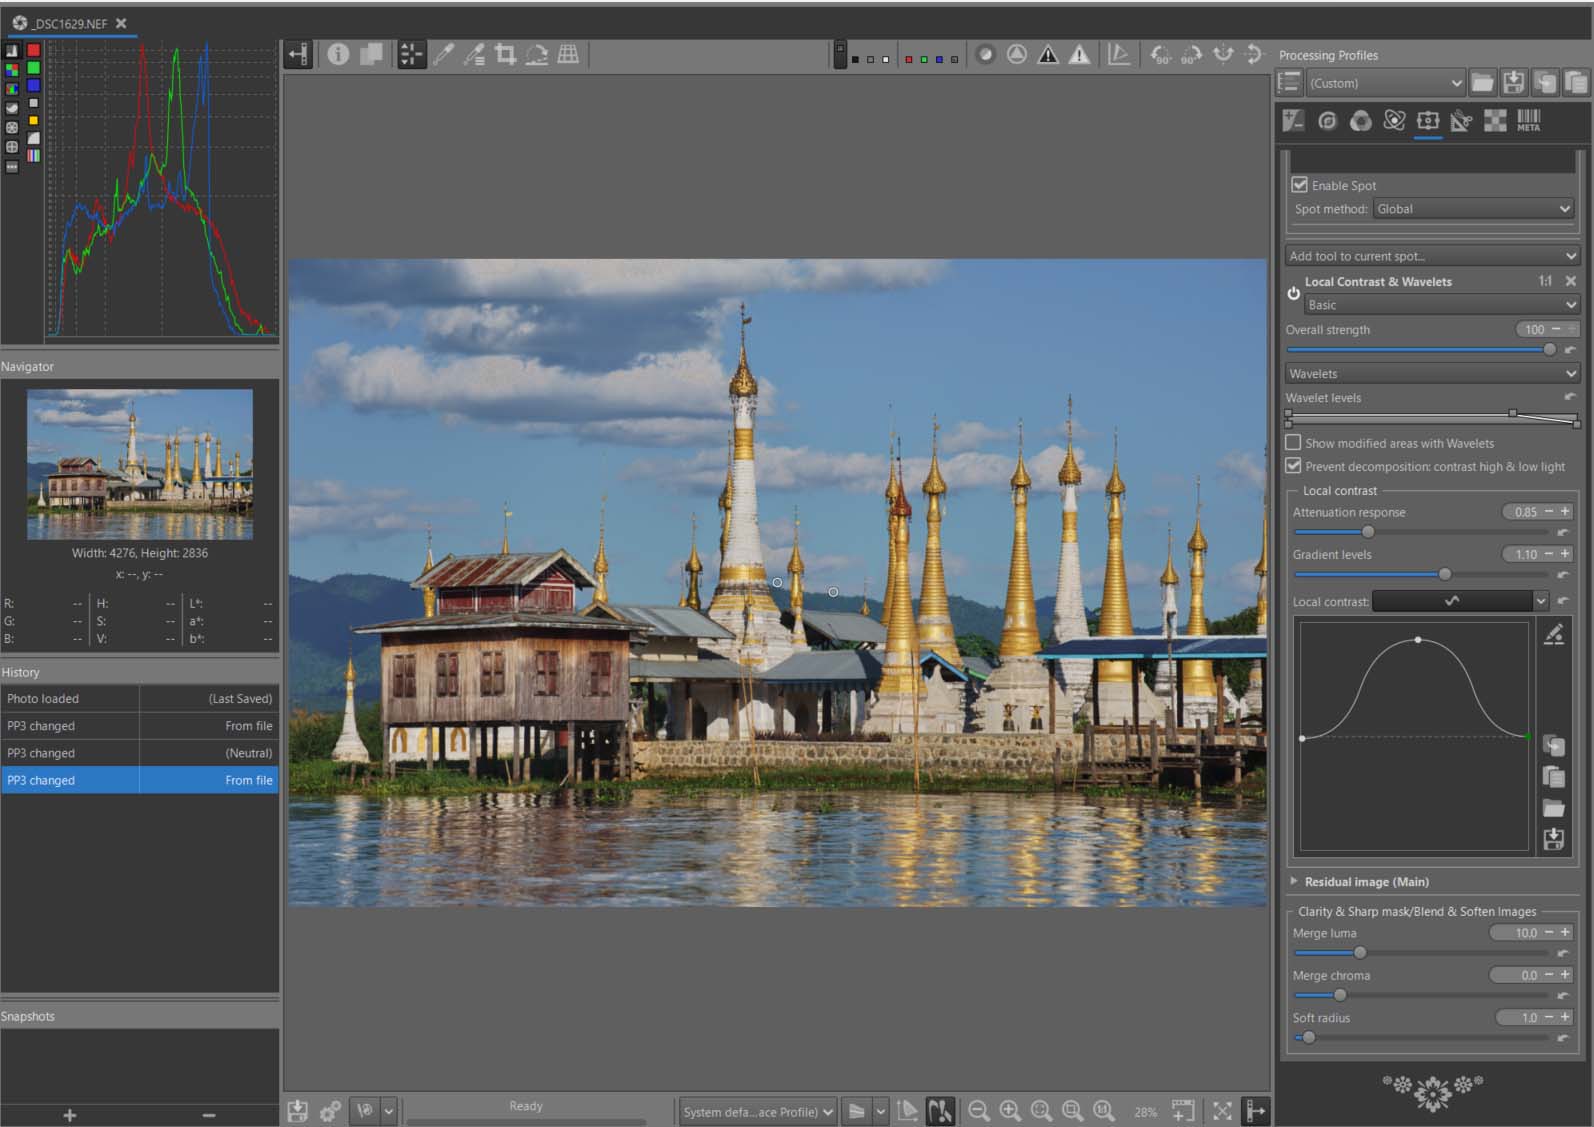Enable Show modified areas with Wavelets

click(1293, 443)
